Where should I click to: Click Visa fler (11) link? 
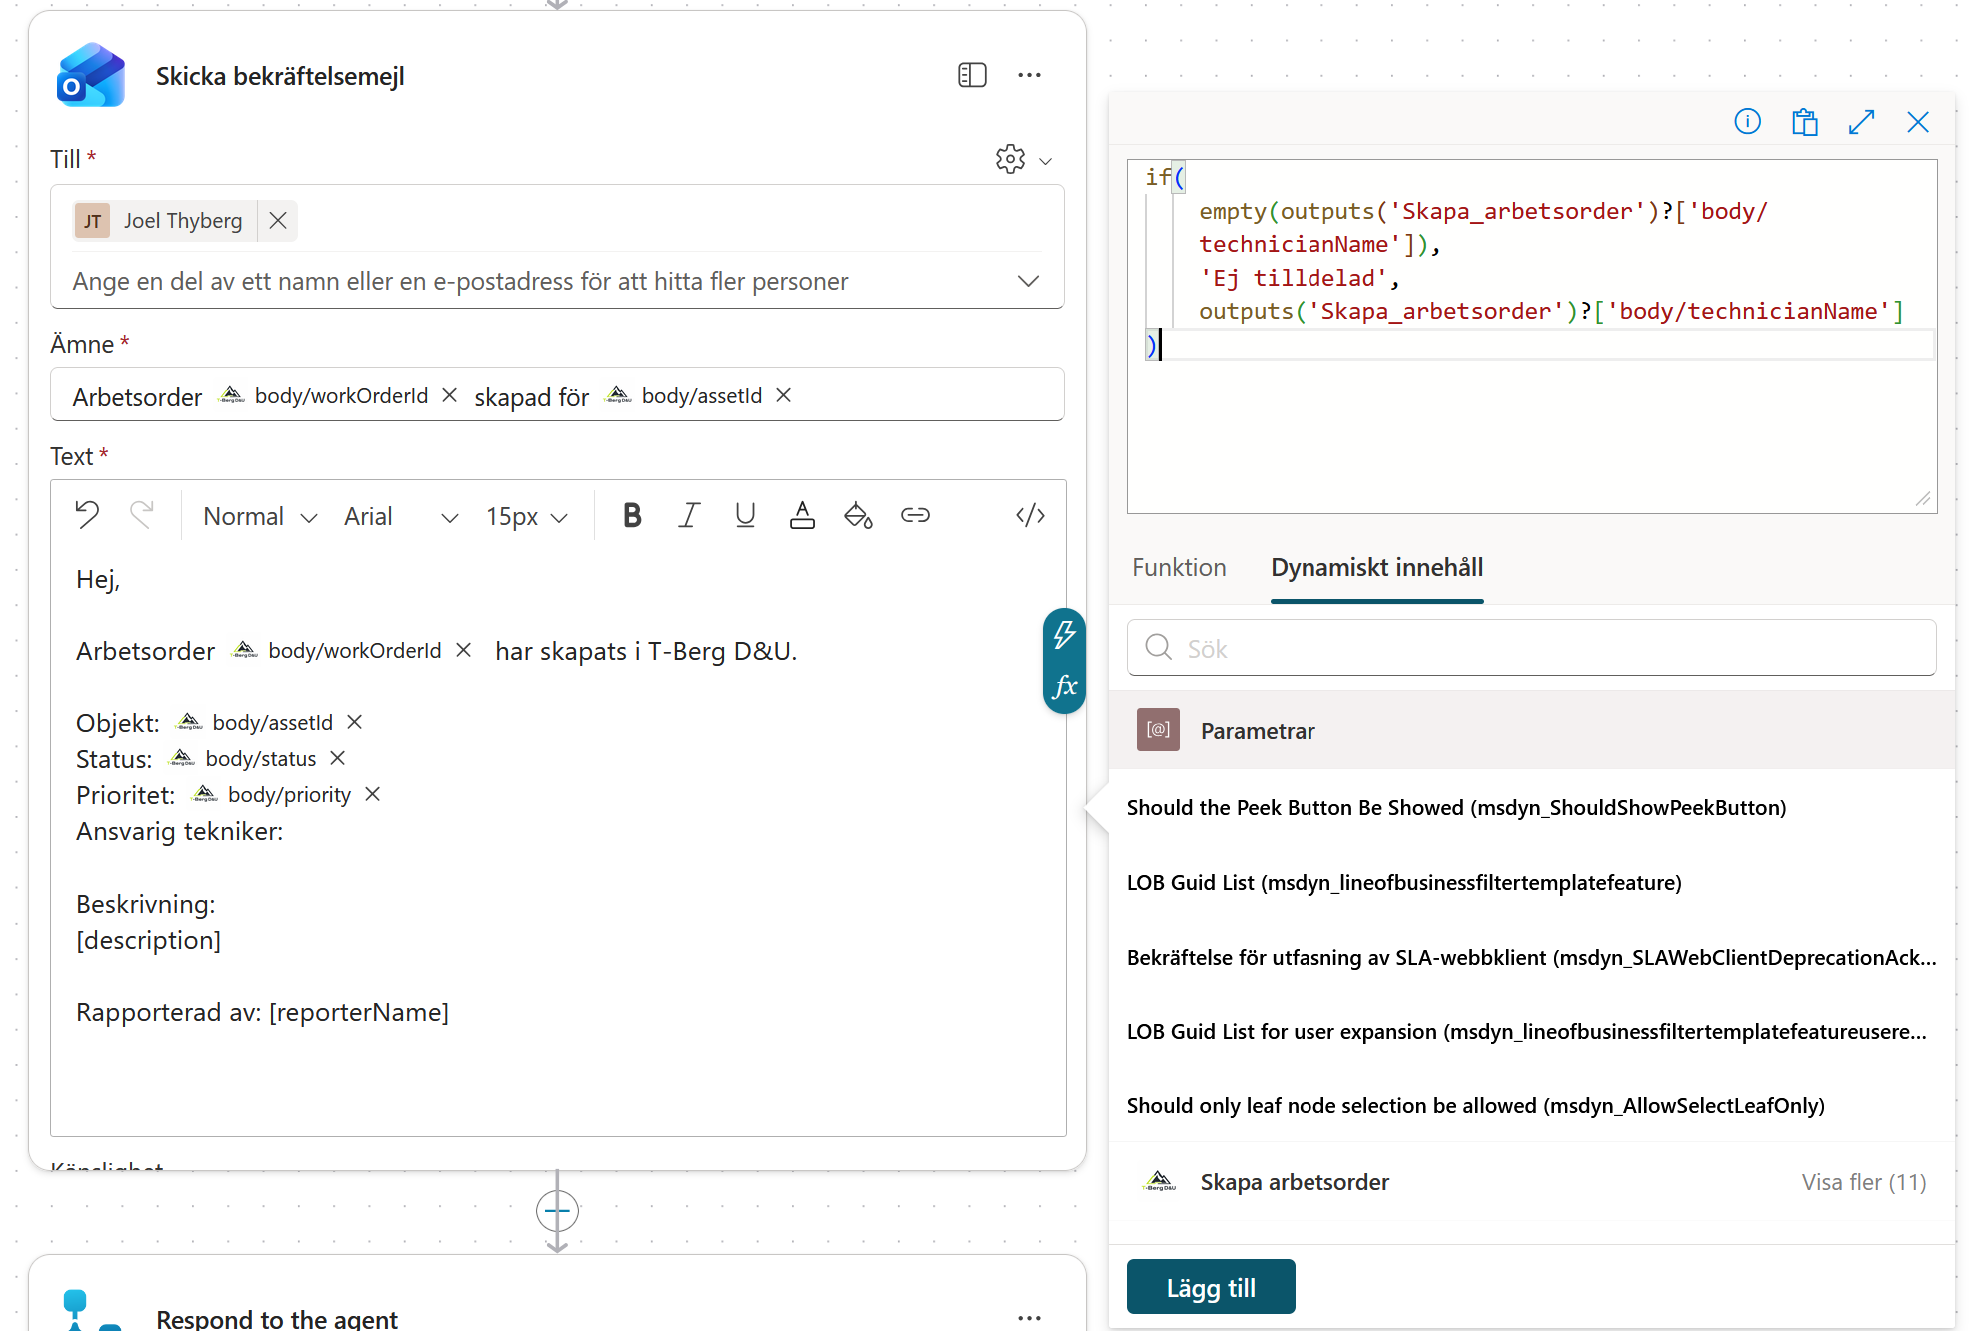[1864, 1182]
